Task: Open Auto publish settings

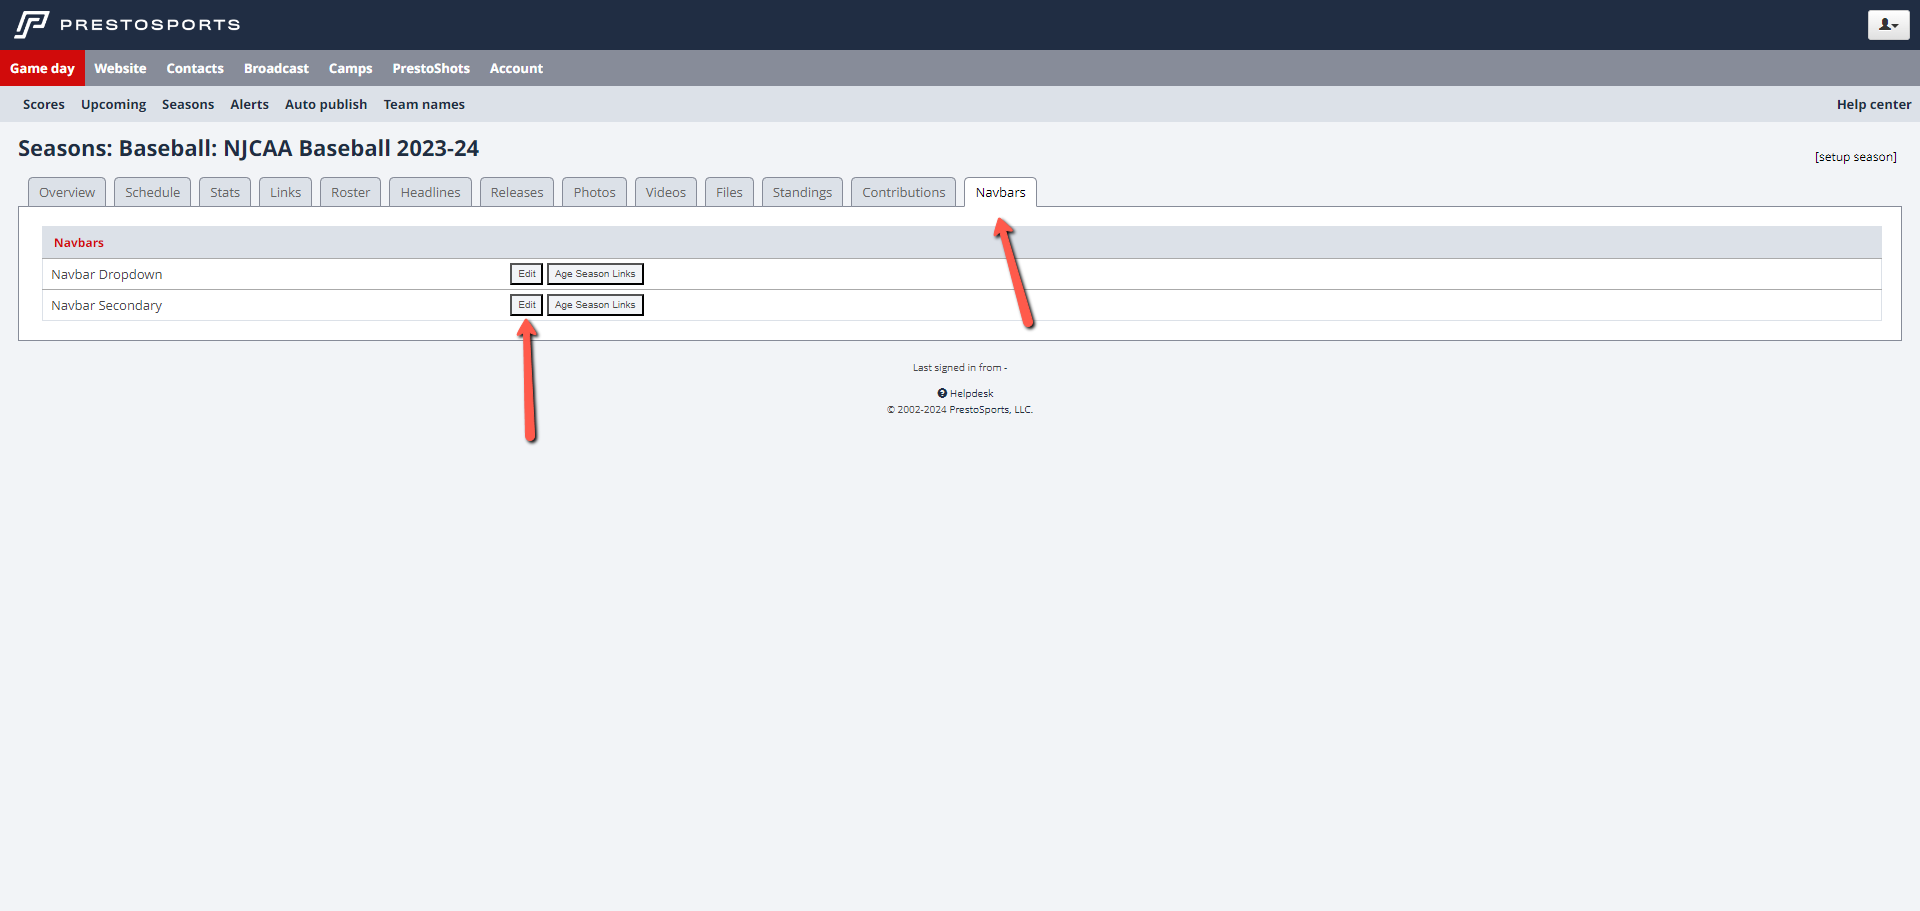Action: coord(326,104)
